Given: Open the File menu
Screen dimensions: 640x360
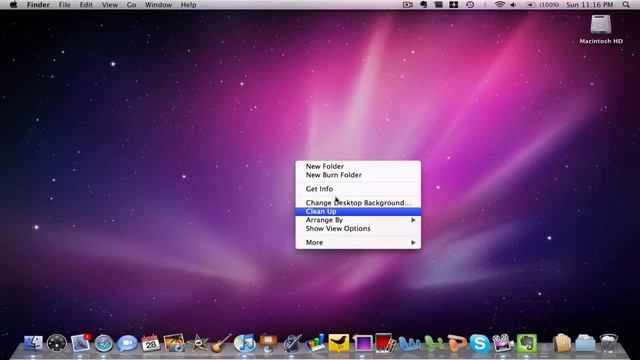Looking at the screenshot, I should (x=64, y=5).
